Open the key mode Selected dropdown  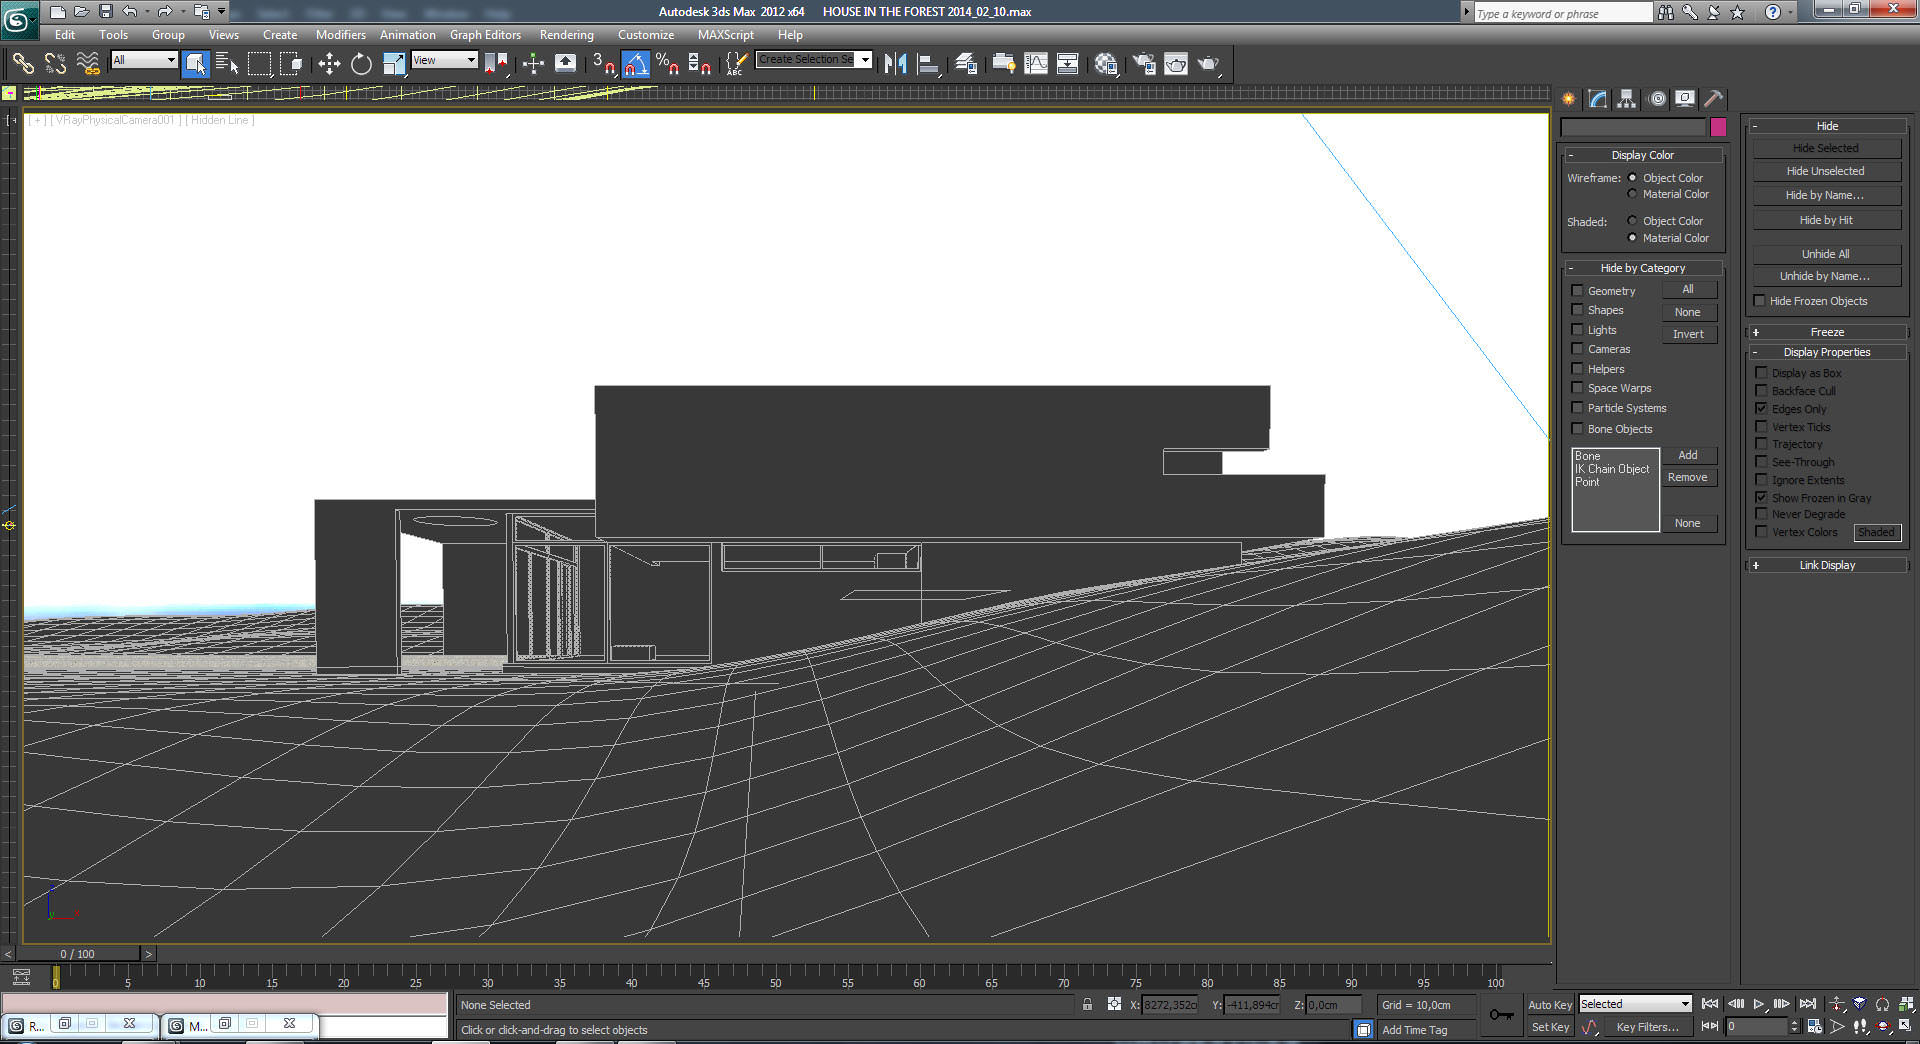[1635, 1004]
